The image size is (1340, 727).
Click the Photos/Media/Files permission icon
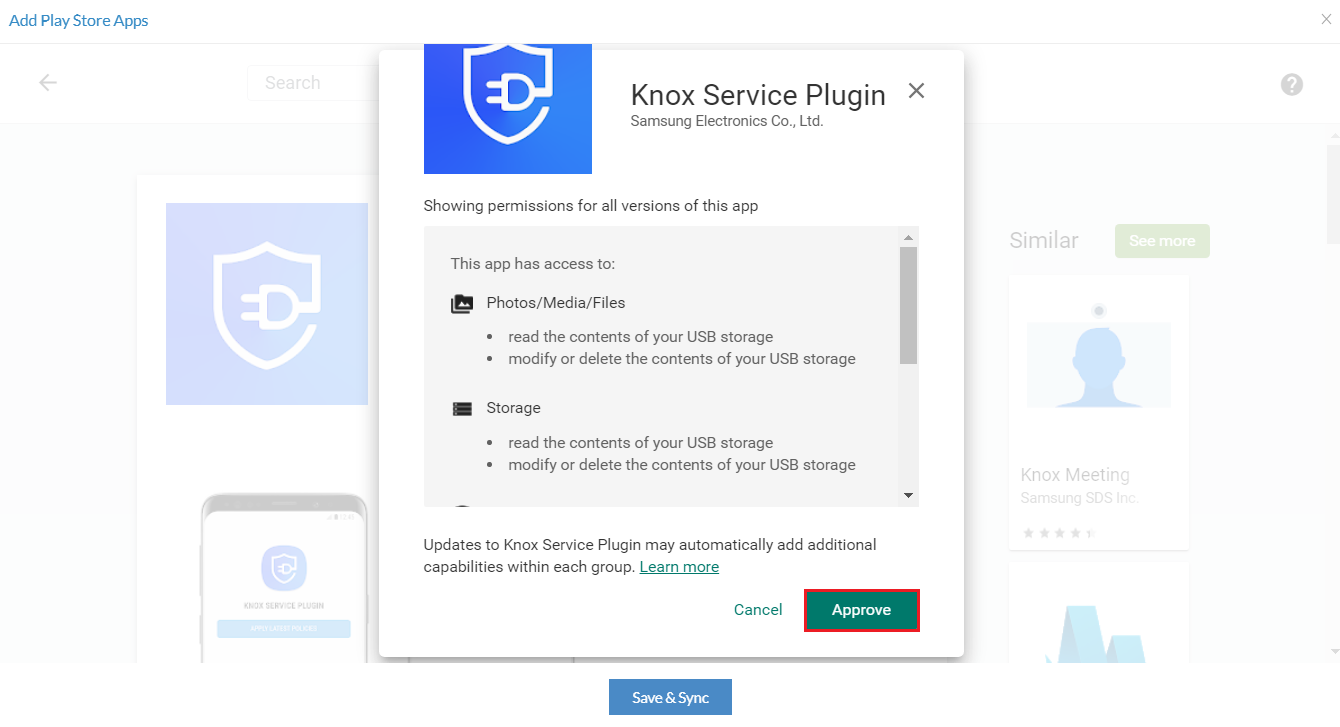coord(462,303)
